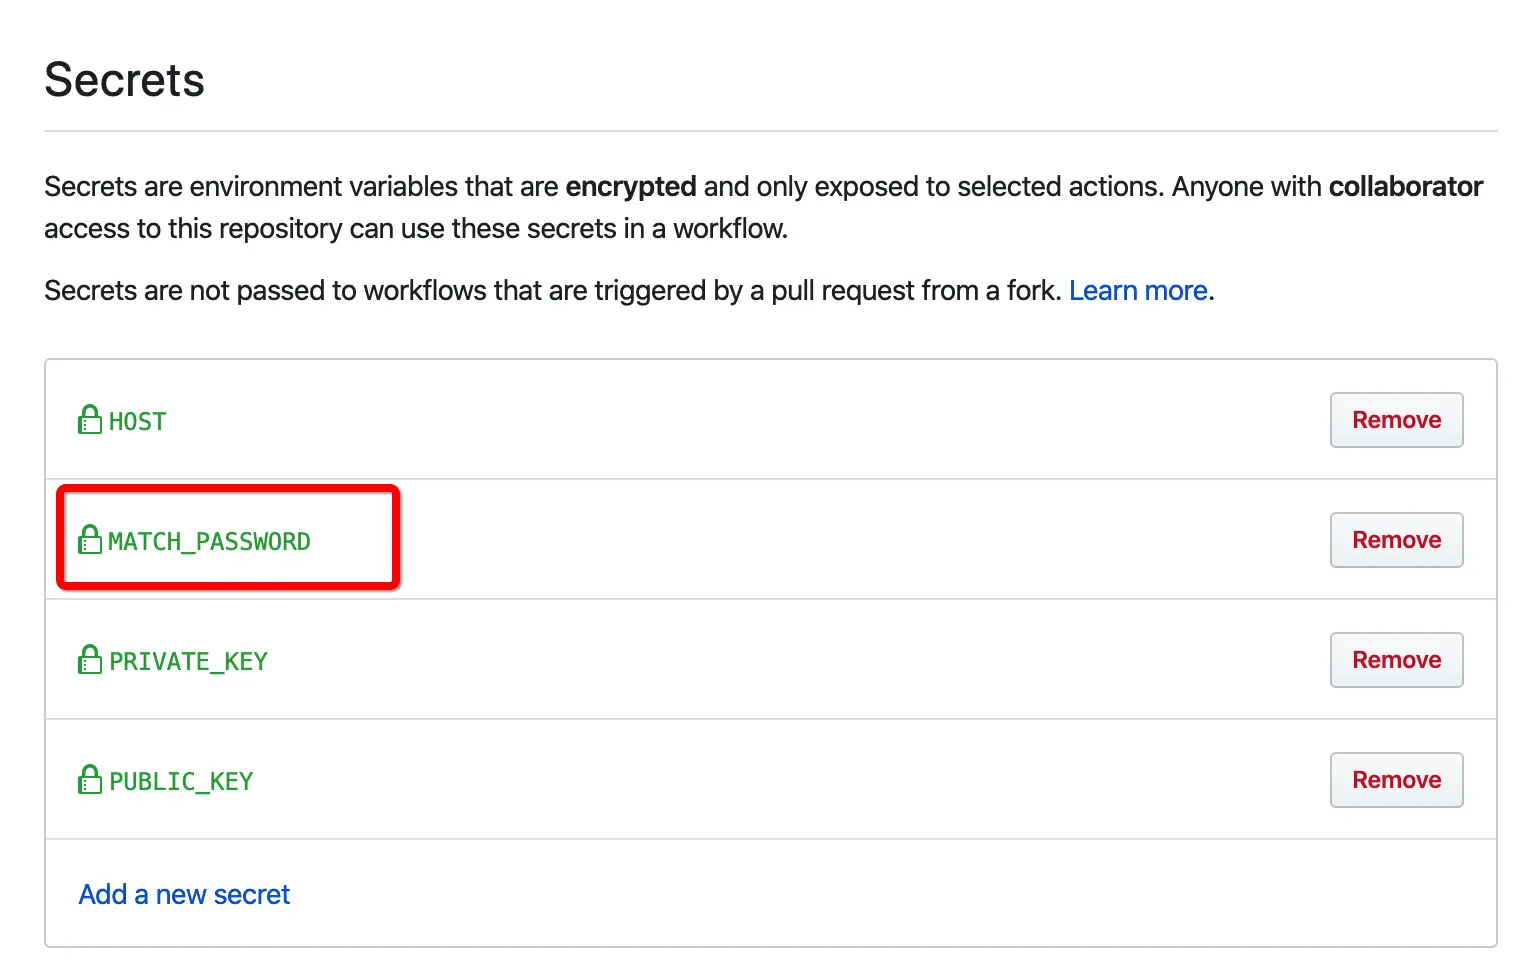Remove the PUBLIC_KEY secret
This screenshot has width=1534, height=970.
pos(1396,780)
